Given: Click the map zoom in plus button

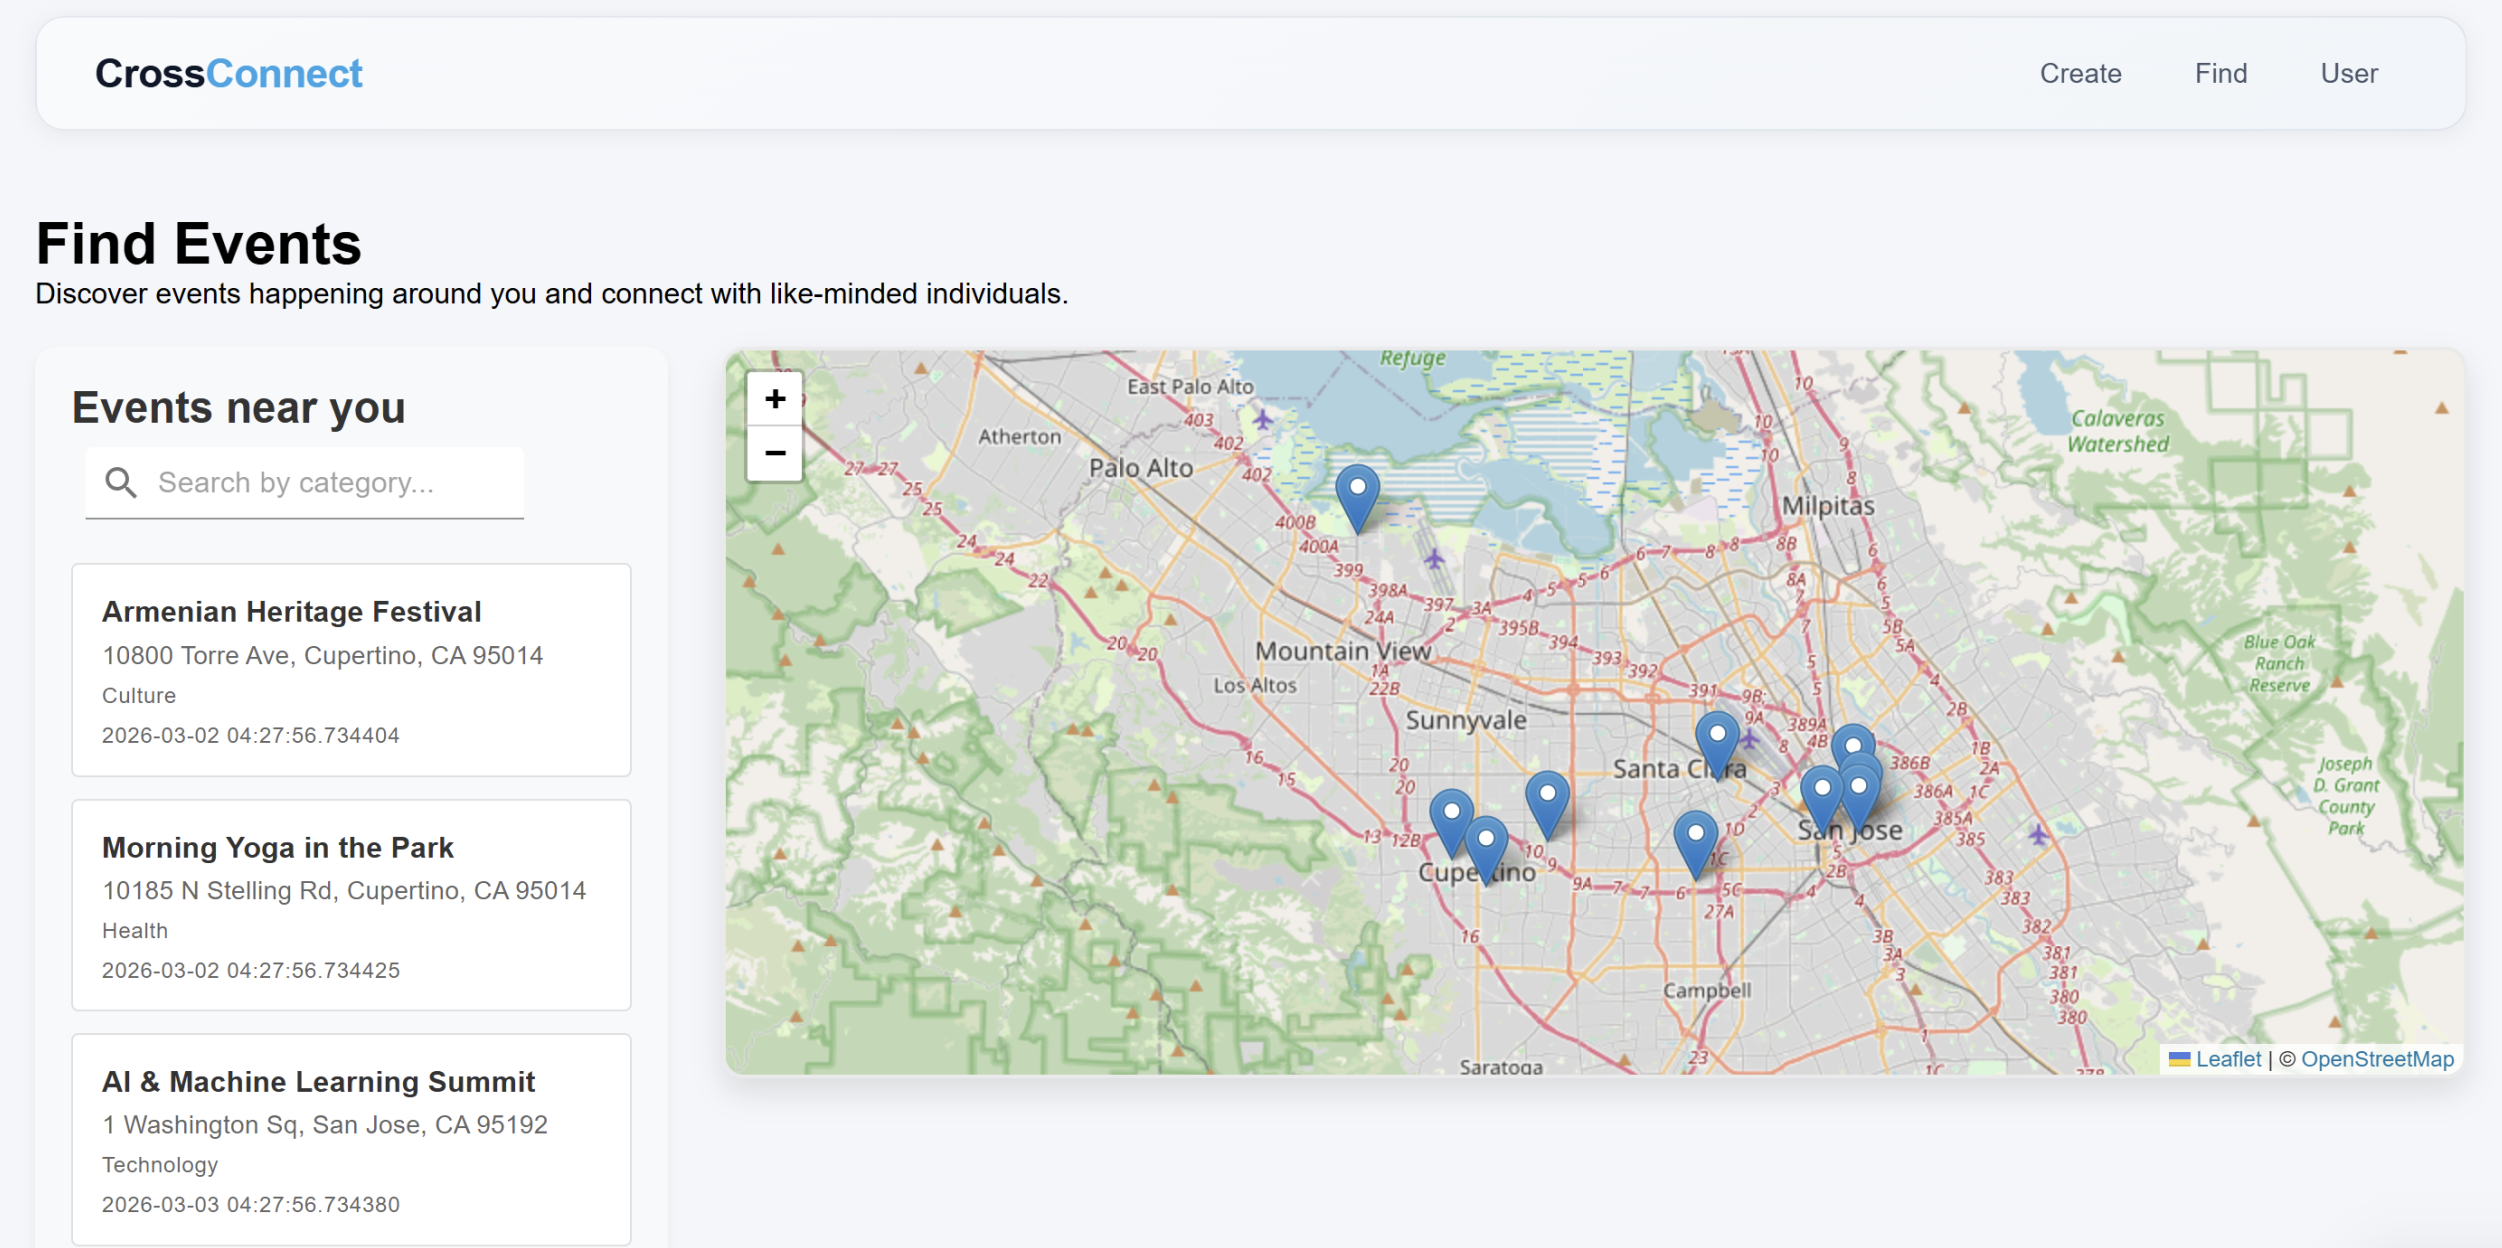Looking at the screenshot, I should (774, 399).
